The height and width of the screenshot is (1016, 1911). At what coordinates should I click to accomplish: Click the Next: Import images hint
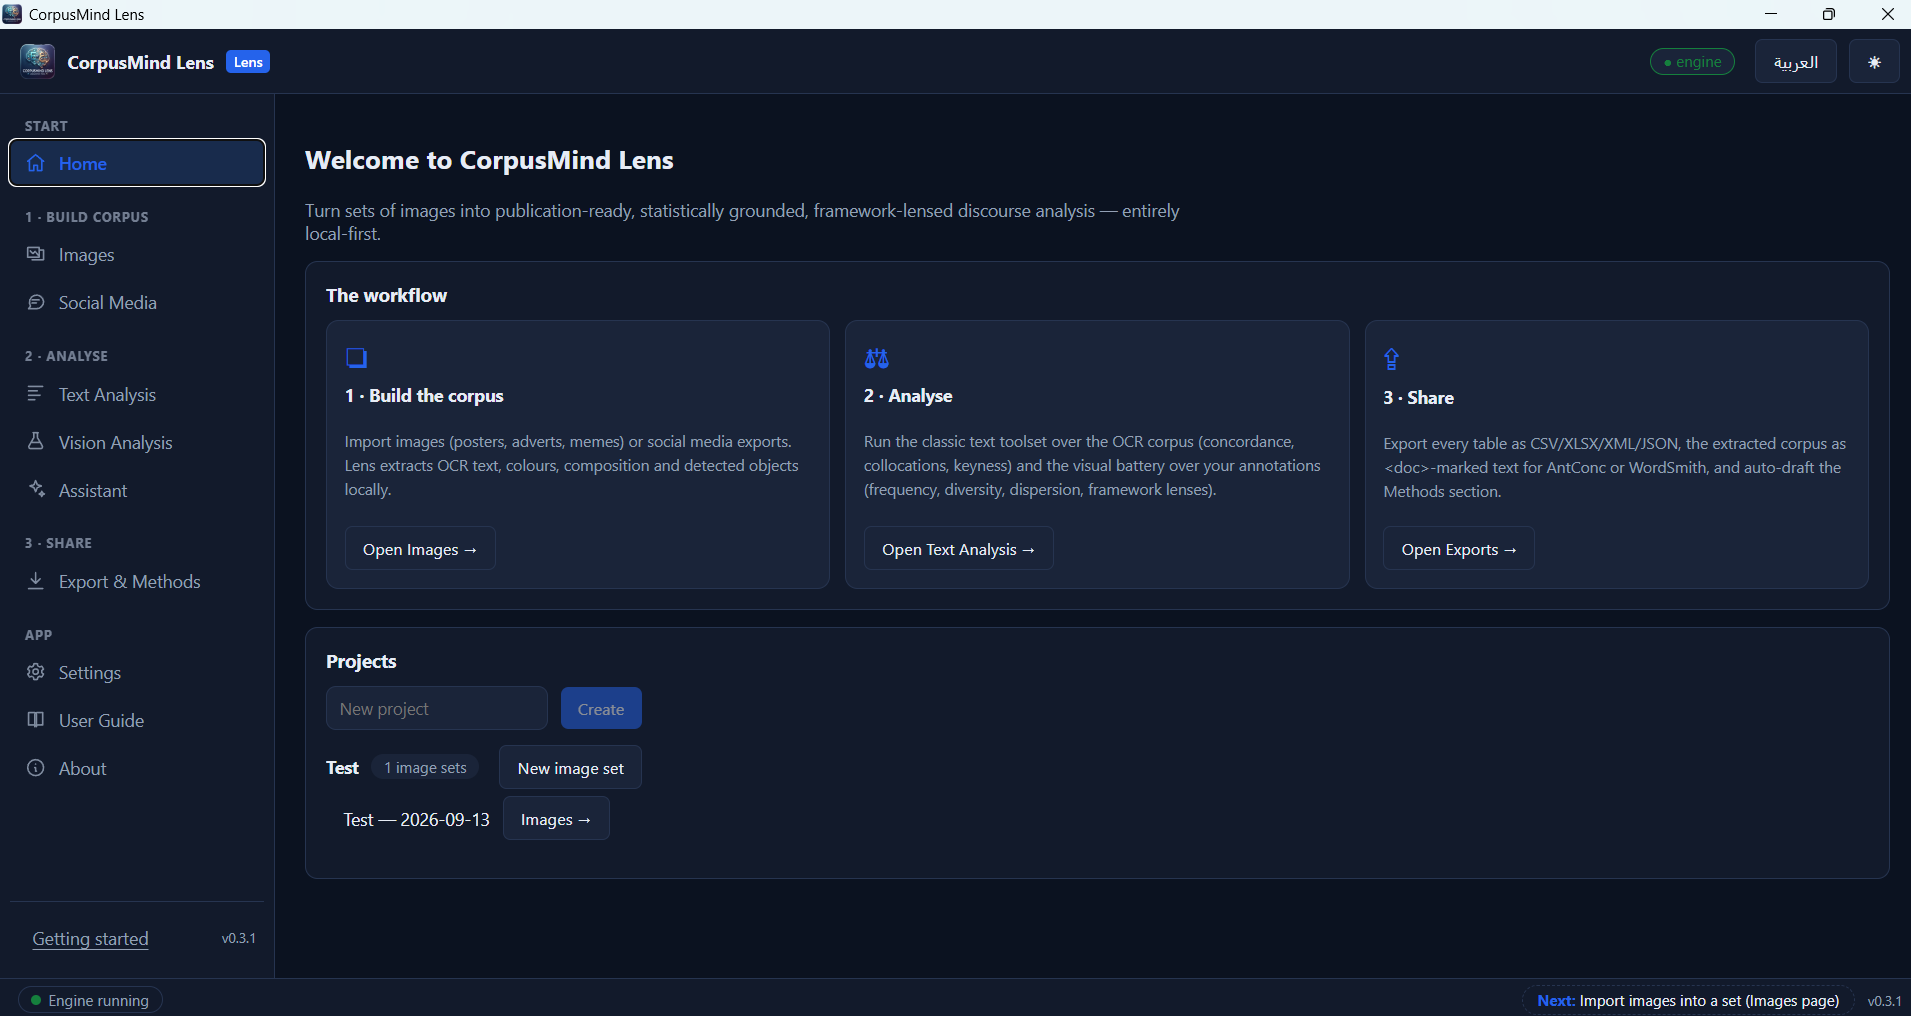click(x=1687, y=1000)
